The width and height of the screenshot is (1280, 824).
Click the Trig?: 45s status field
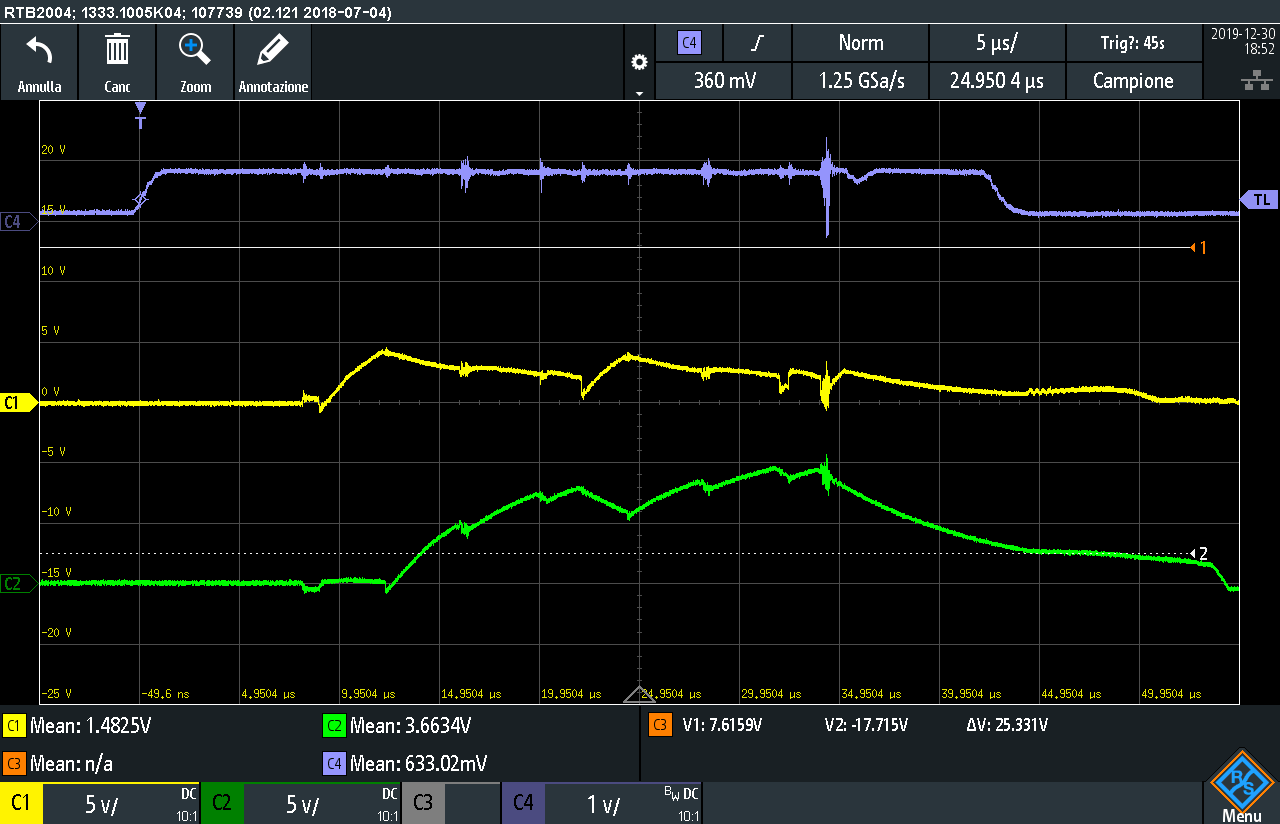pos(1134,43)
